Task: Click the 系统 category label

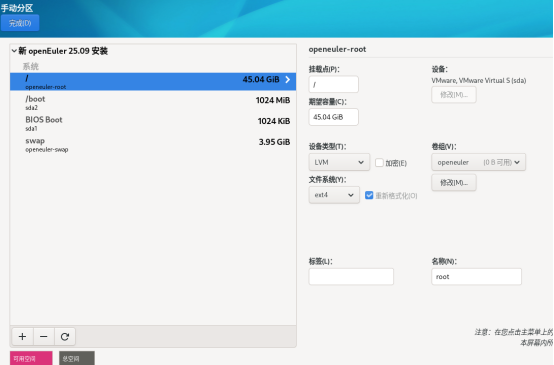Action: [30, 66]
